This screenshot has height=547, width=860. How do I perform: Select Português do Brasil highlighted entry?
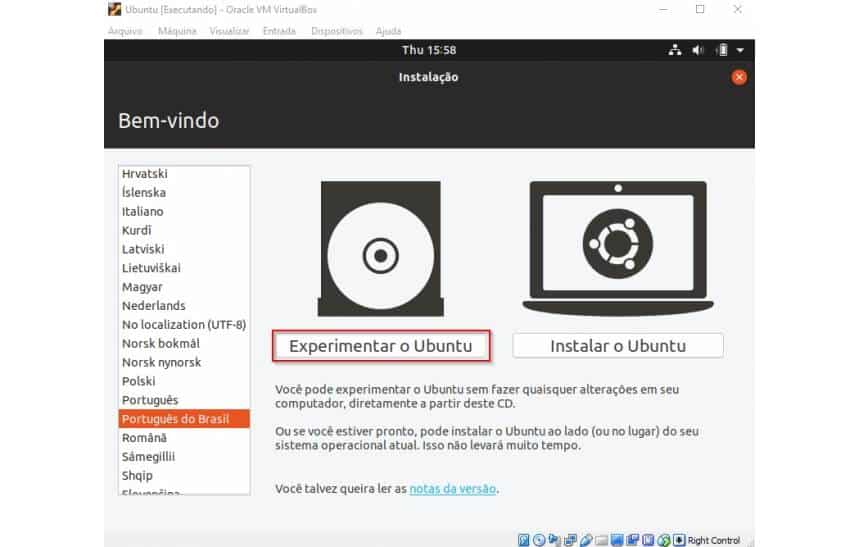click(x=184, y=419)
